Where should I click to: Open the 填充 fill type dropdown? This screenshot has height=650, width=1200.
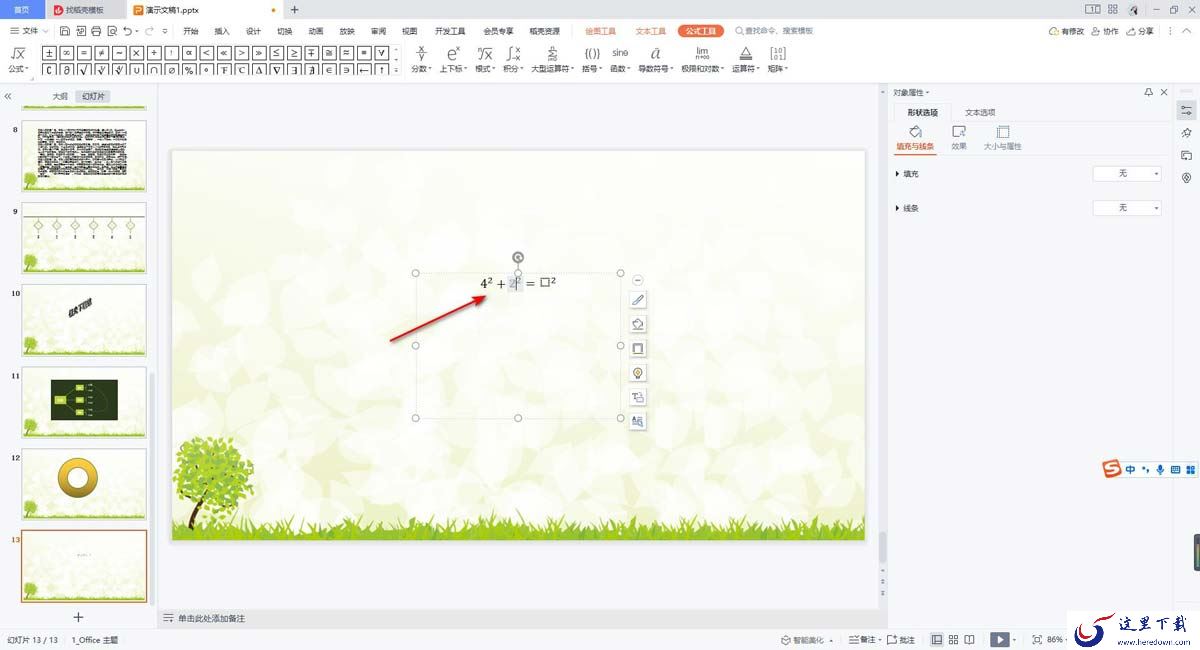point(1127,174)
